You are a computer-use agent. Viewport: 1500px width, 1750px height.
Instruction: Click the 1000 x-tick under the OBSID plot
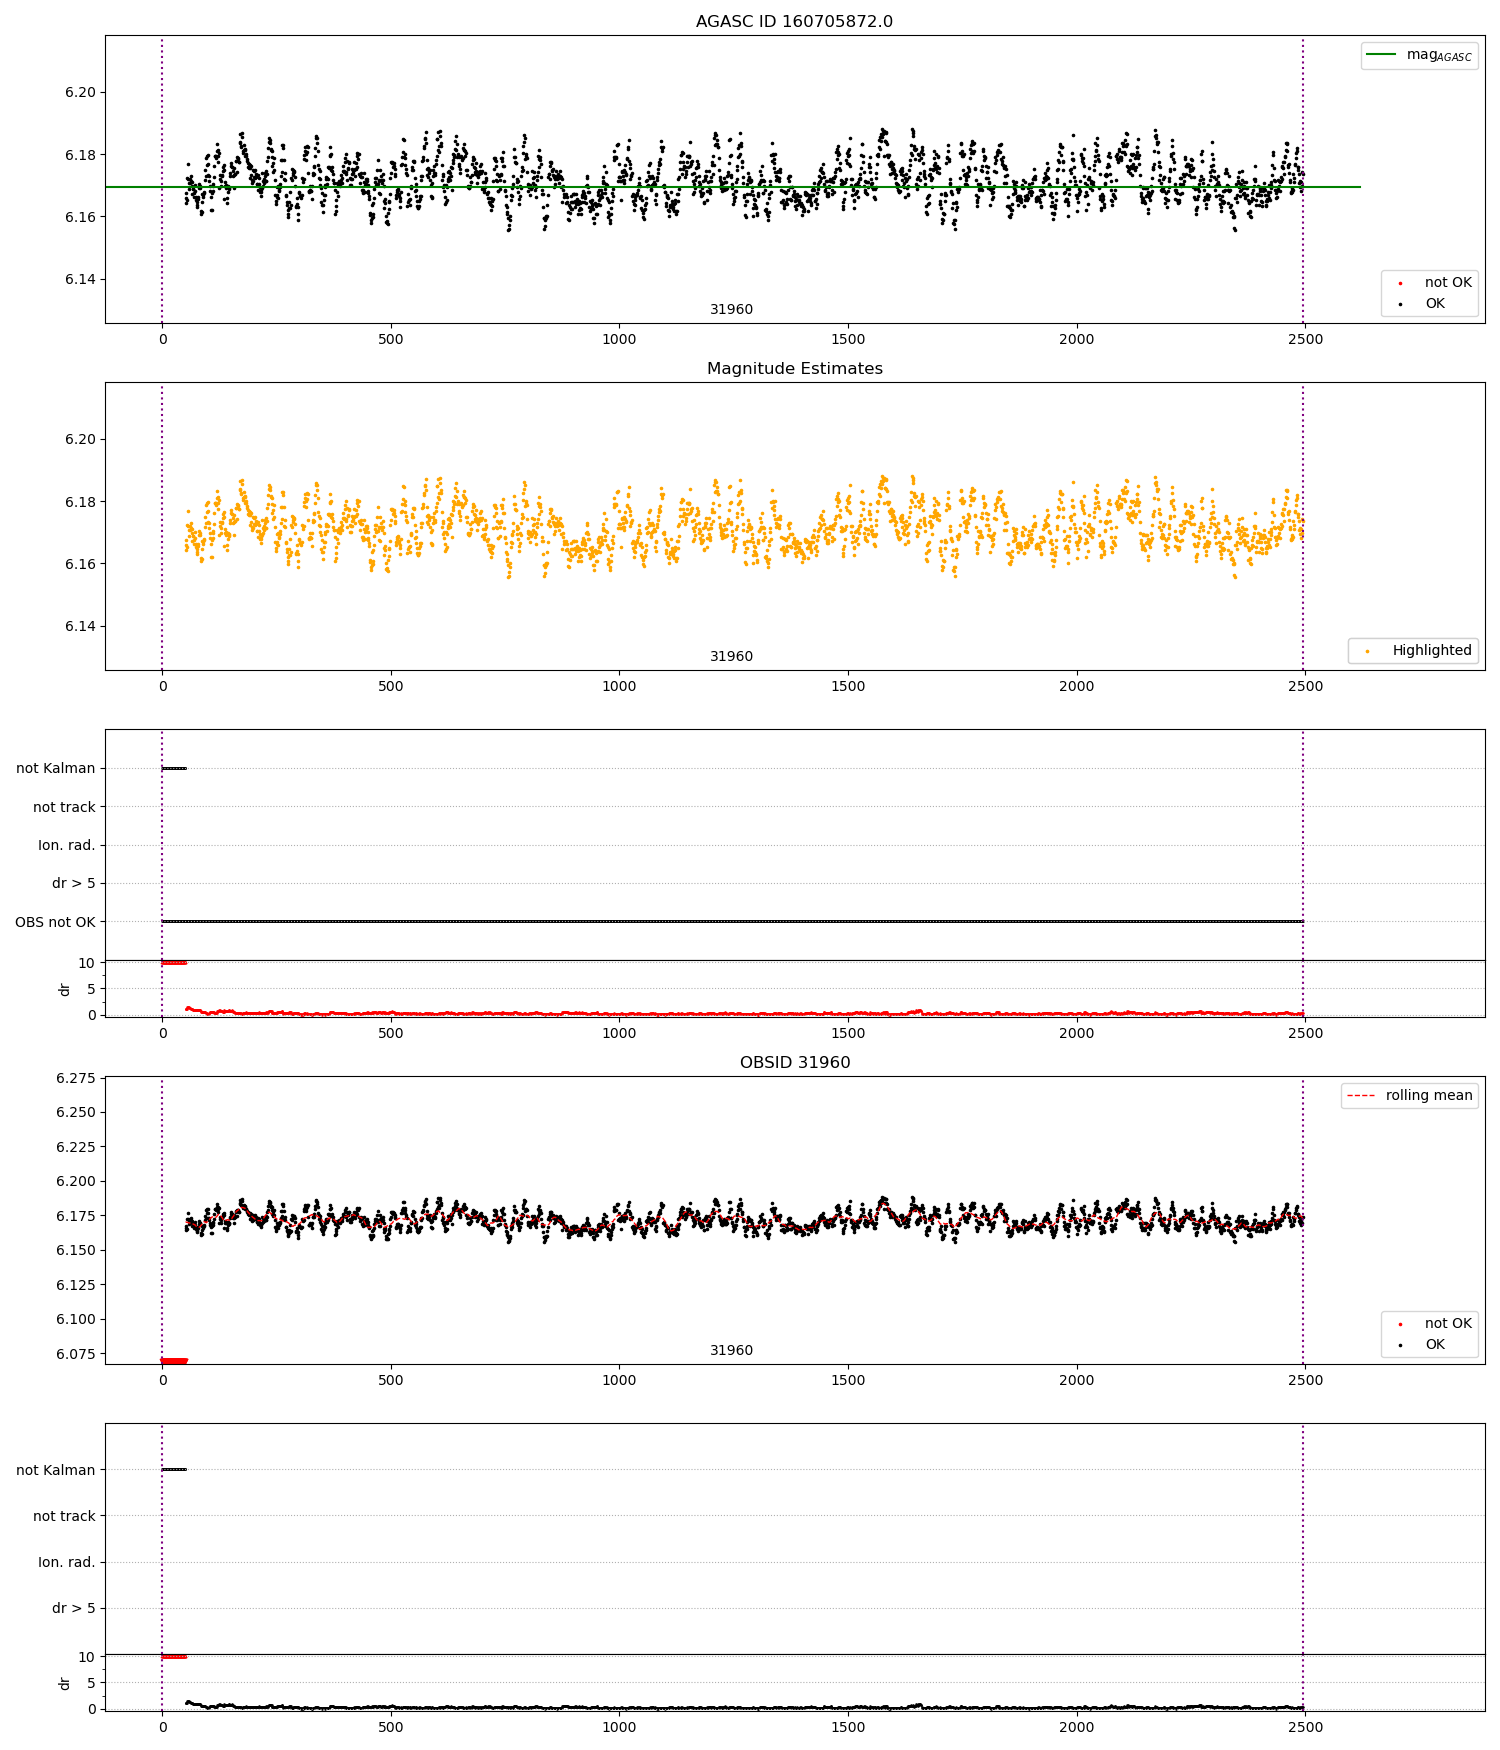pyautogui.click(x=619, y=1380)
